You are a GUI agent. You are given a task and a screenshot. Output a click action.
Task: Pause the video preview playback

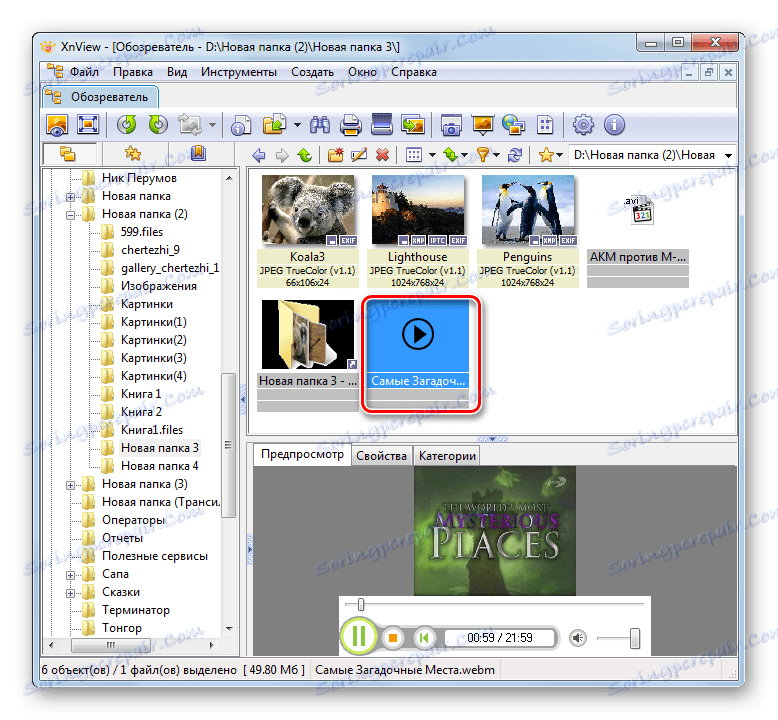coord(359,636)
